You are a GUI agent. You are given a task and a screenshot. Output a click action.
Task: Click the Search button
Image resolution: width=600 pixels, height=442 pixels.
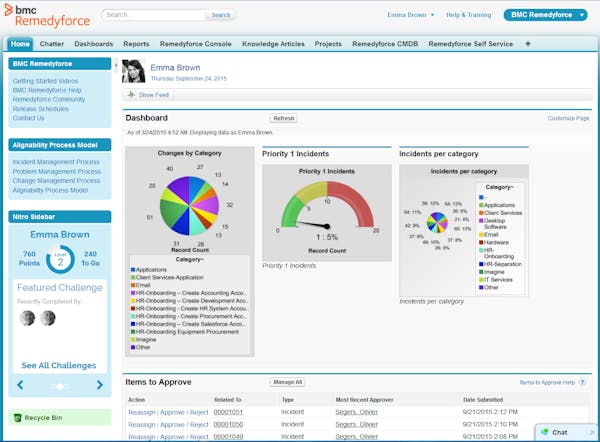(x=221, y=15)
